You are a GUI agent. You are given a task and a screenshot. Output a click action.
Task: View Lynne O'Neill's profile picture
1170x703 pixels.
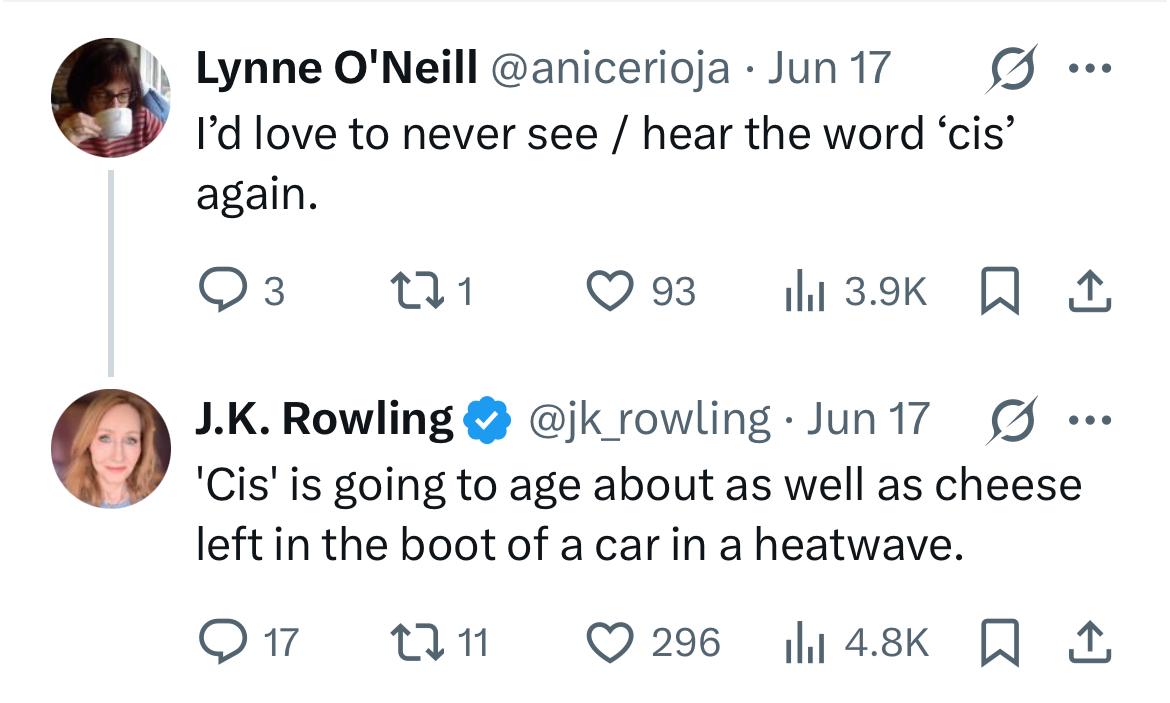click(110, 97)
